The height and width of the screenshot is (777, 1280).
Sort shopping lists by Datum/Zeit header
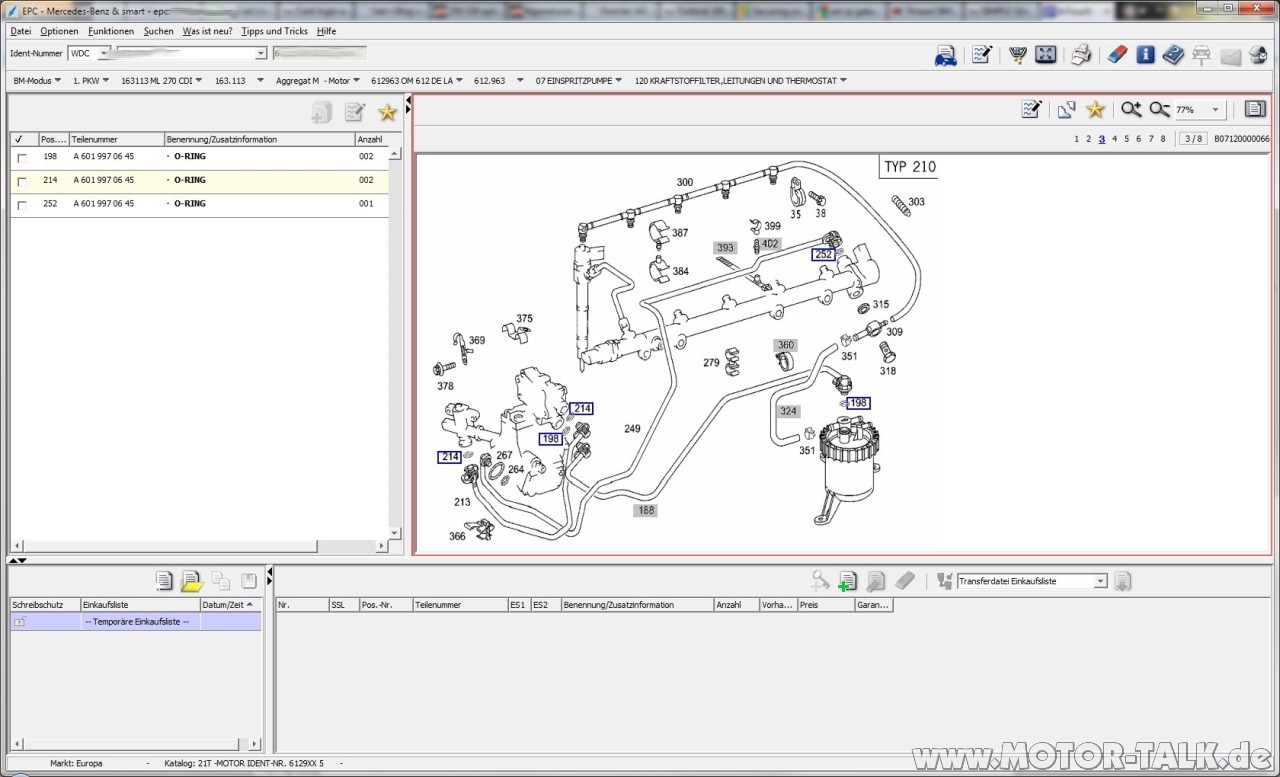click(x=229, y=605)
